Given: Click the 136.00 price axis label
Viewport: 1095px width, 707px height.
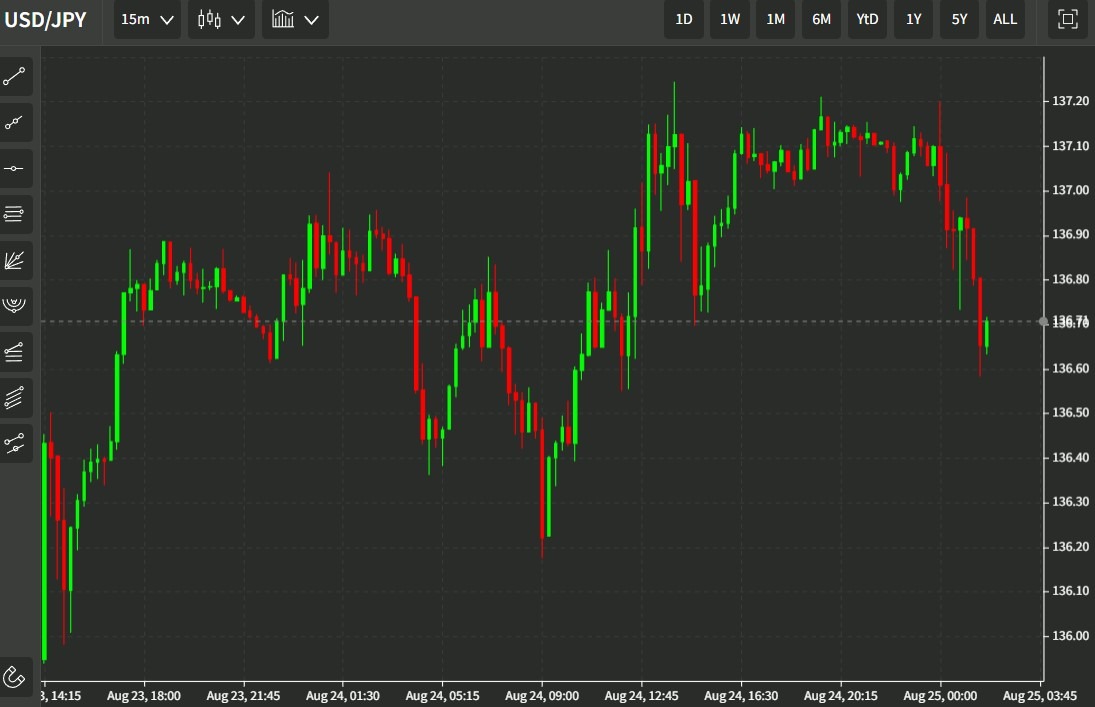Looking at the screenshot, I should click(1070, 636).
